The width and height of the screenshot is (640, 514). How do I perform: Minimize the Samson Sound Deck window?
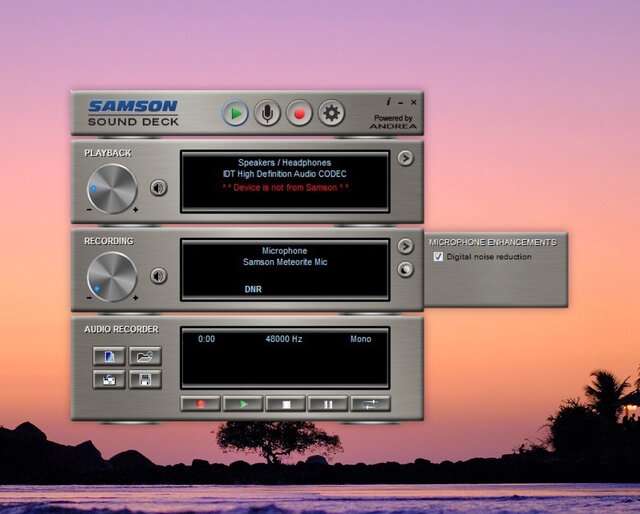(401, 102)
